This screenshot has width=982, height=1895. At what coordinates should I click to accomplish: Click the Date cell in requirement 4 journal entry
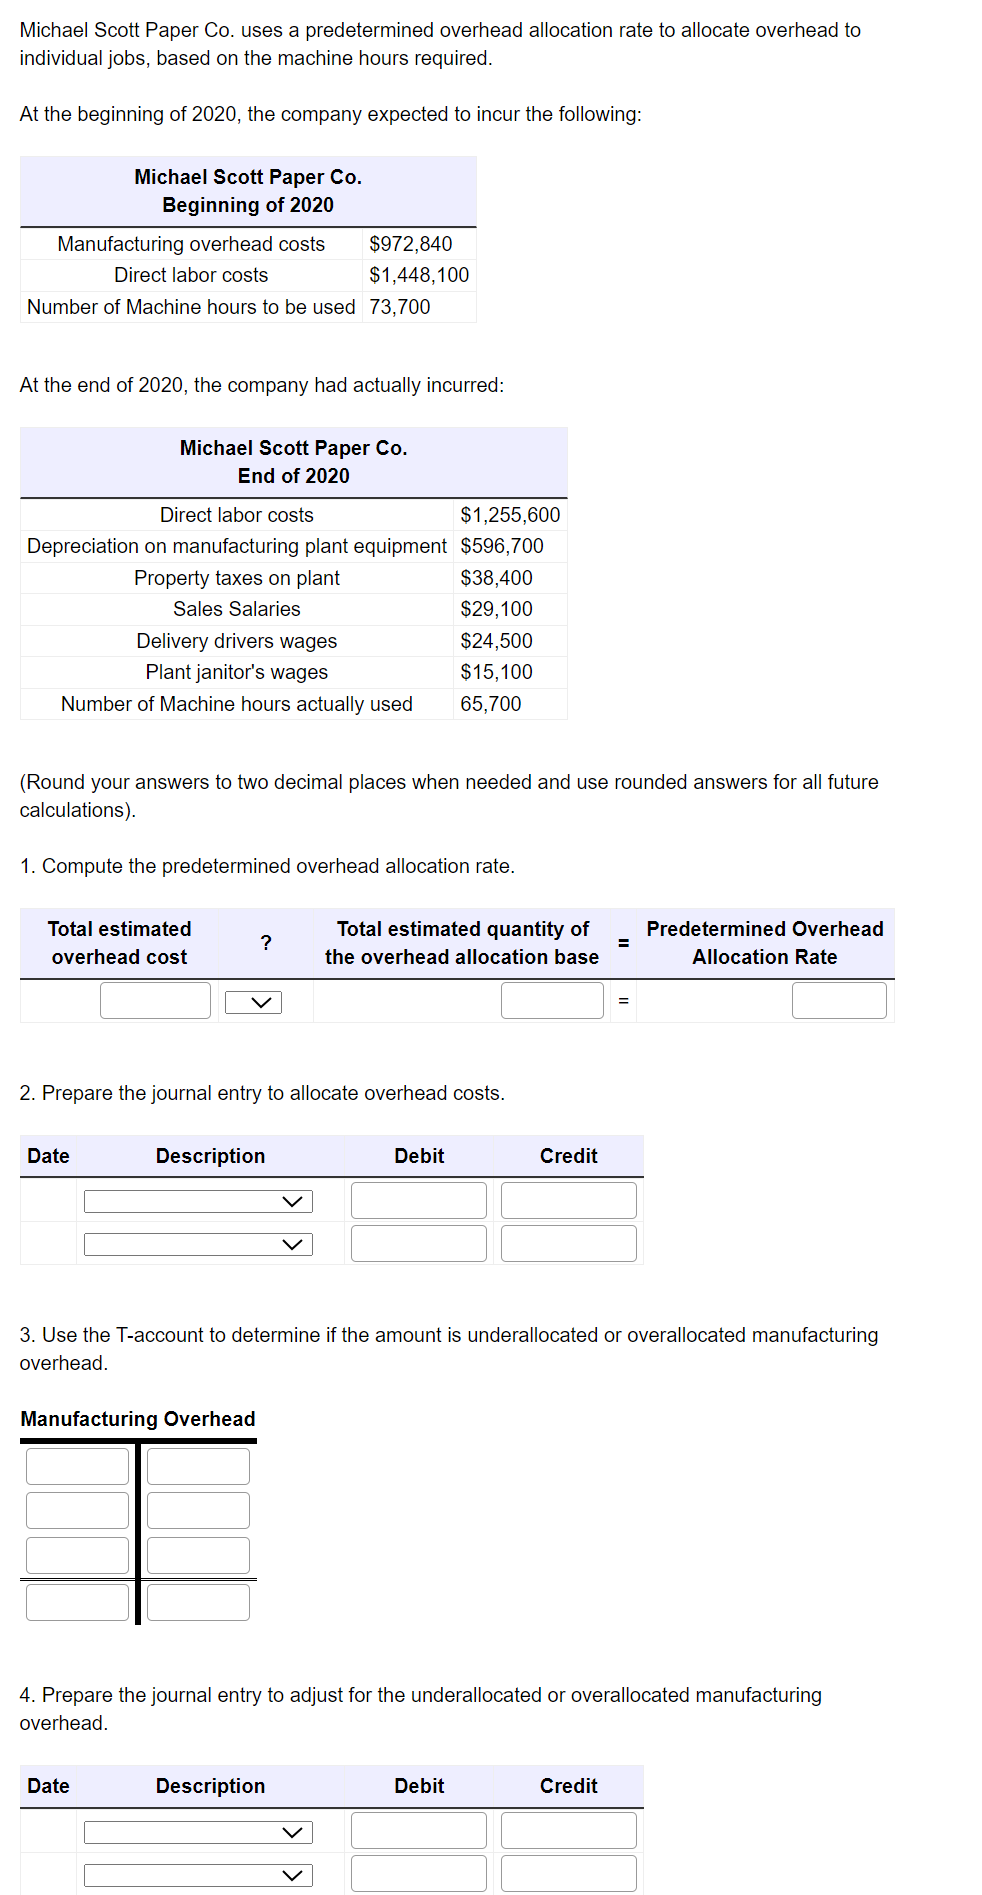coord(47,1830)
